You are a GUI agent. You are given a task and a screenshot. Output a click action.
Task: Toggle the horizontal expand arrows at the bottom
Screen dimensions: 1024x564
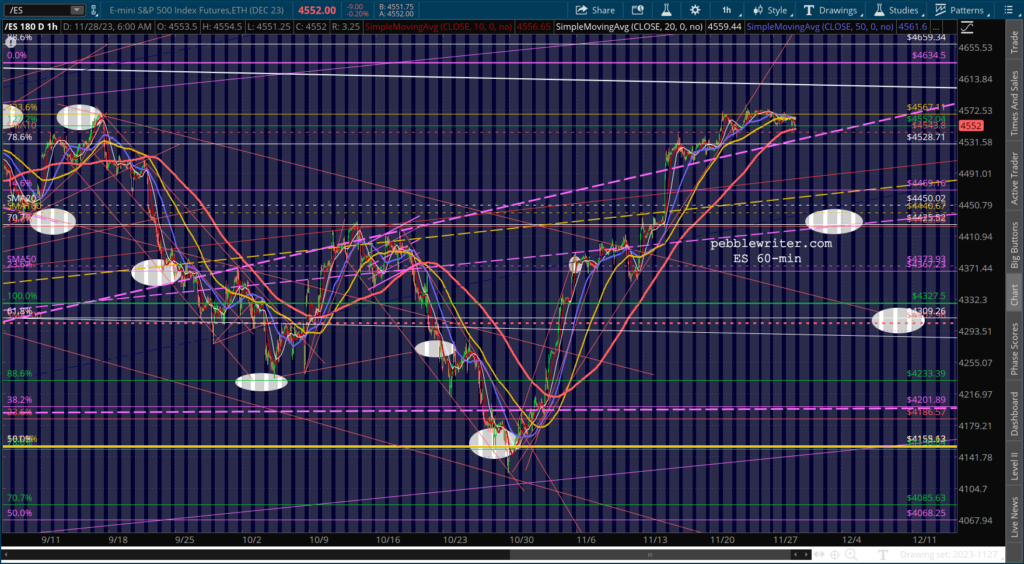click(819, 554)
